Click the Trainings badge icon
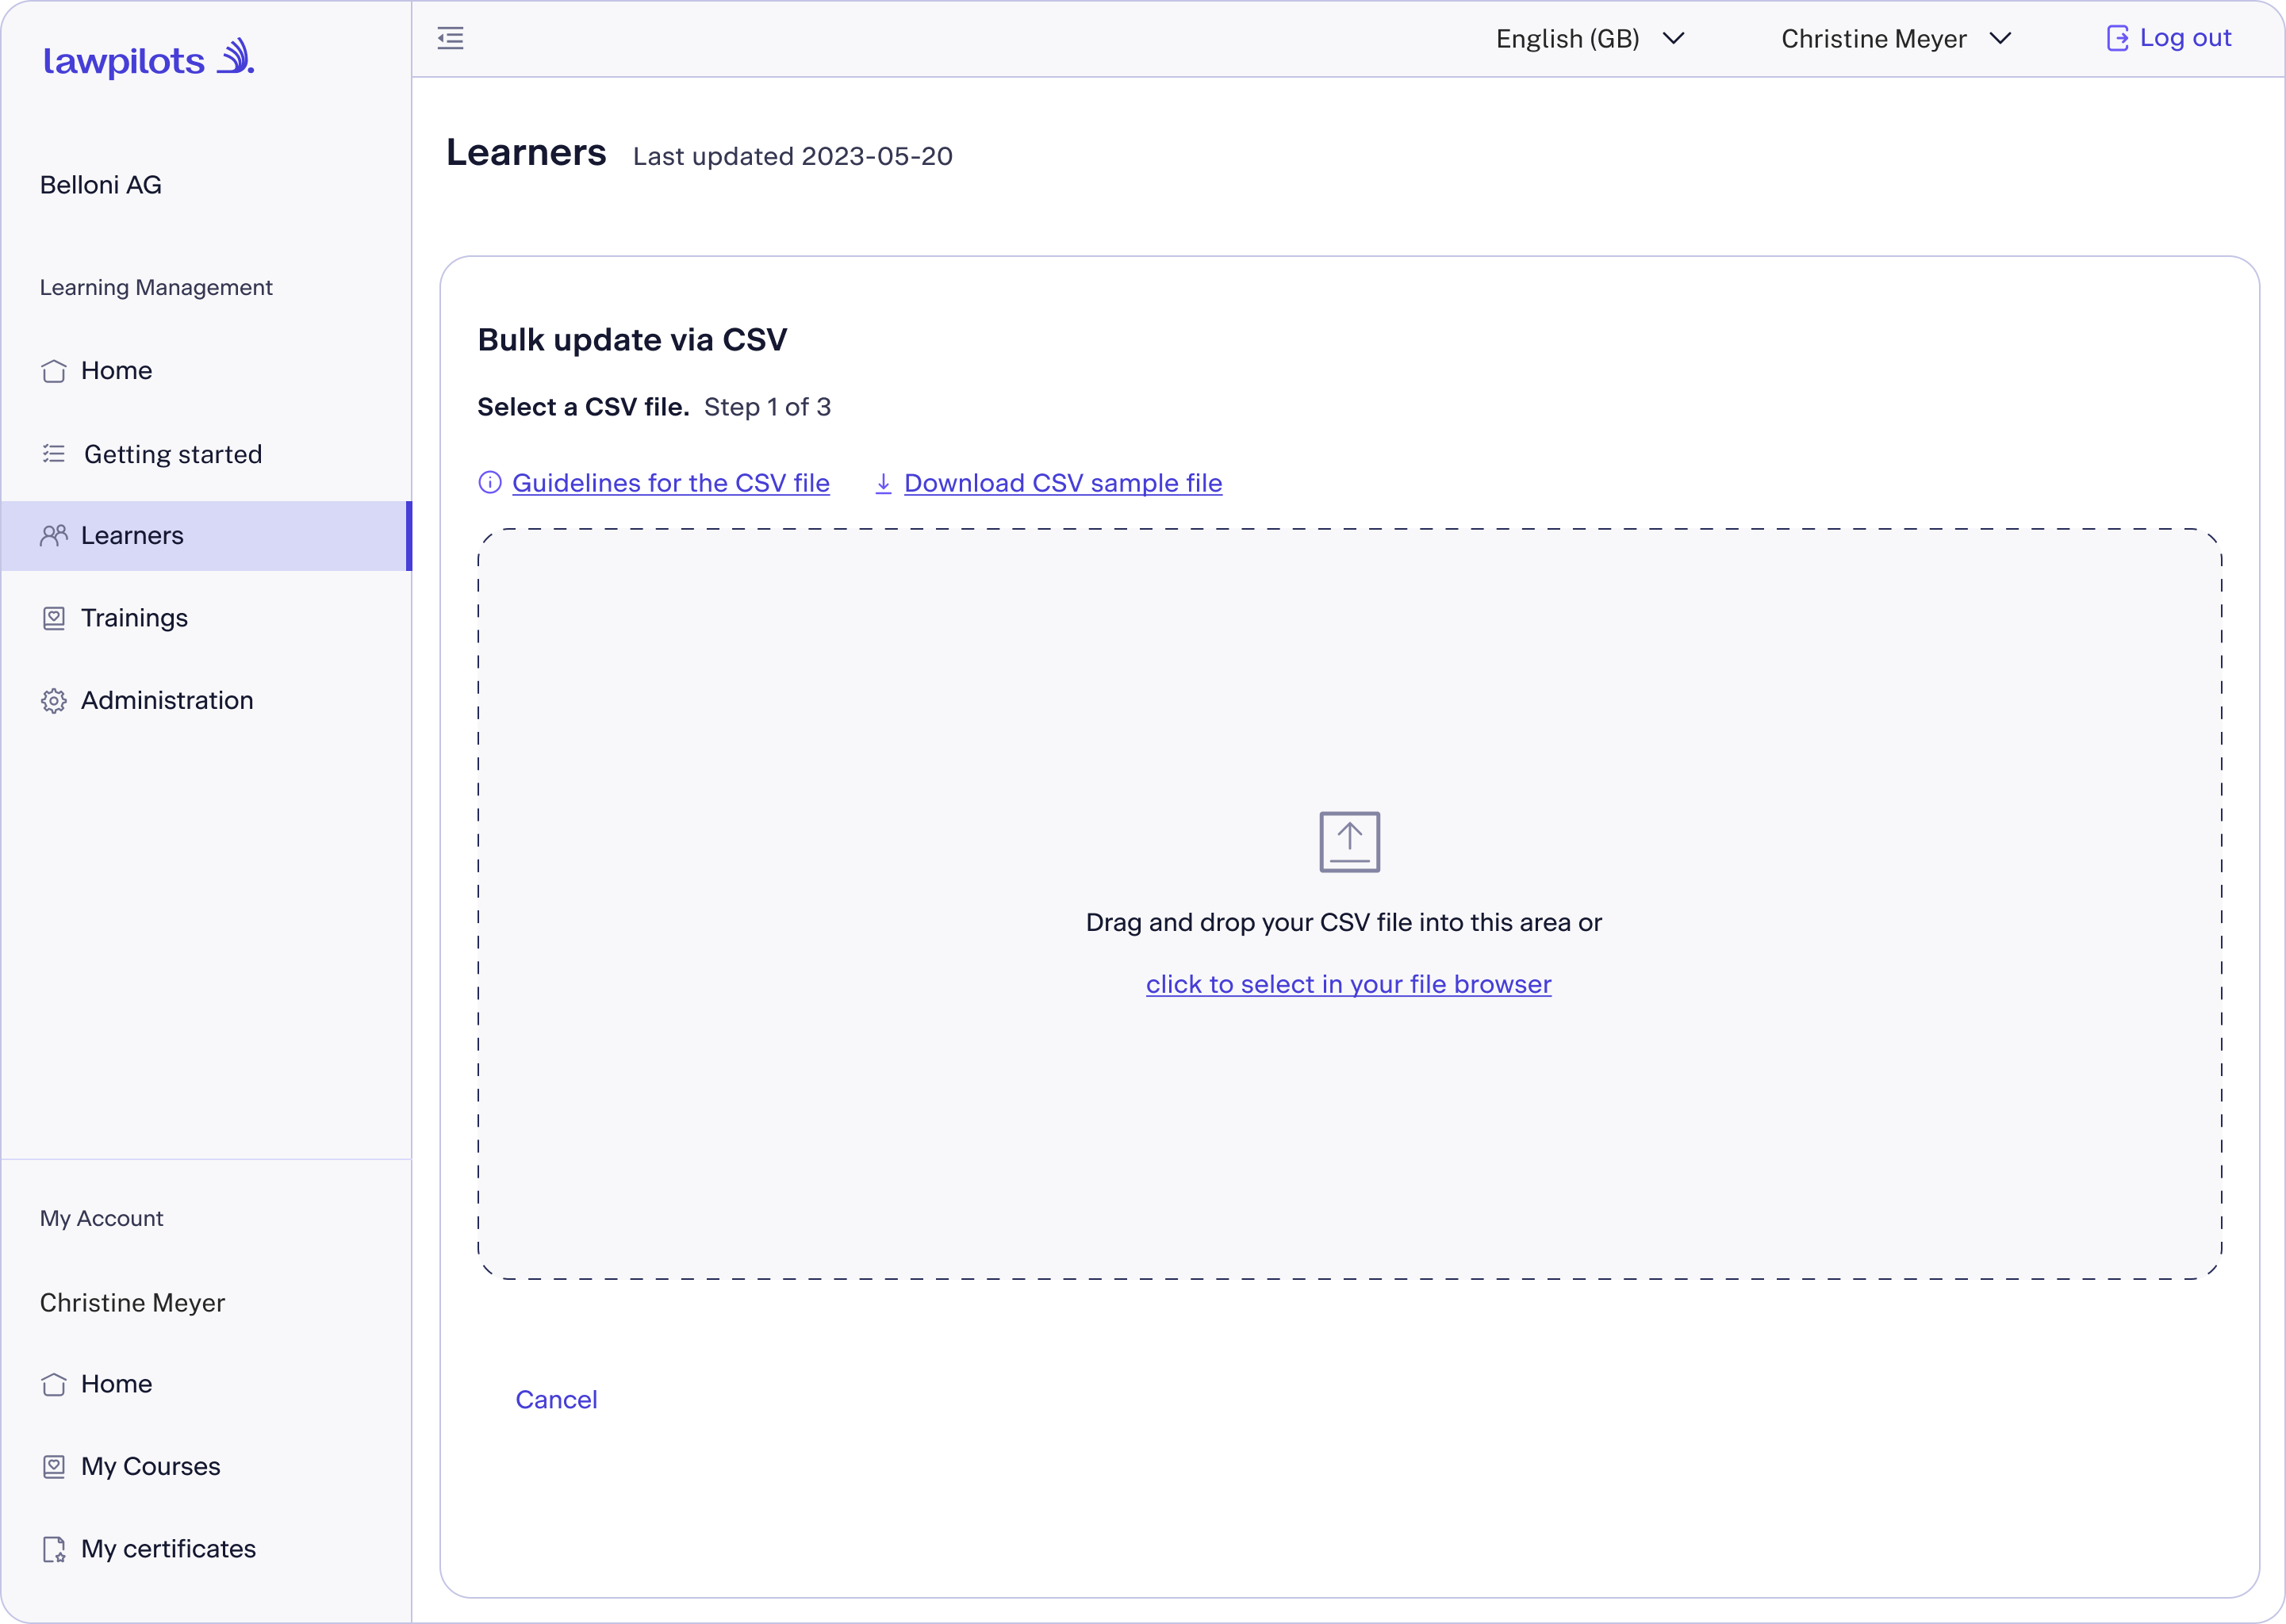Screen dimensions: 2286x1624 54,618
